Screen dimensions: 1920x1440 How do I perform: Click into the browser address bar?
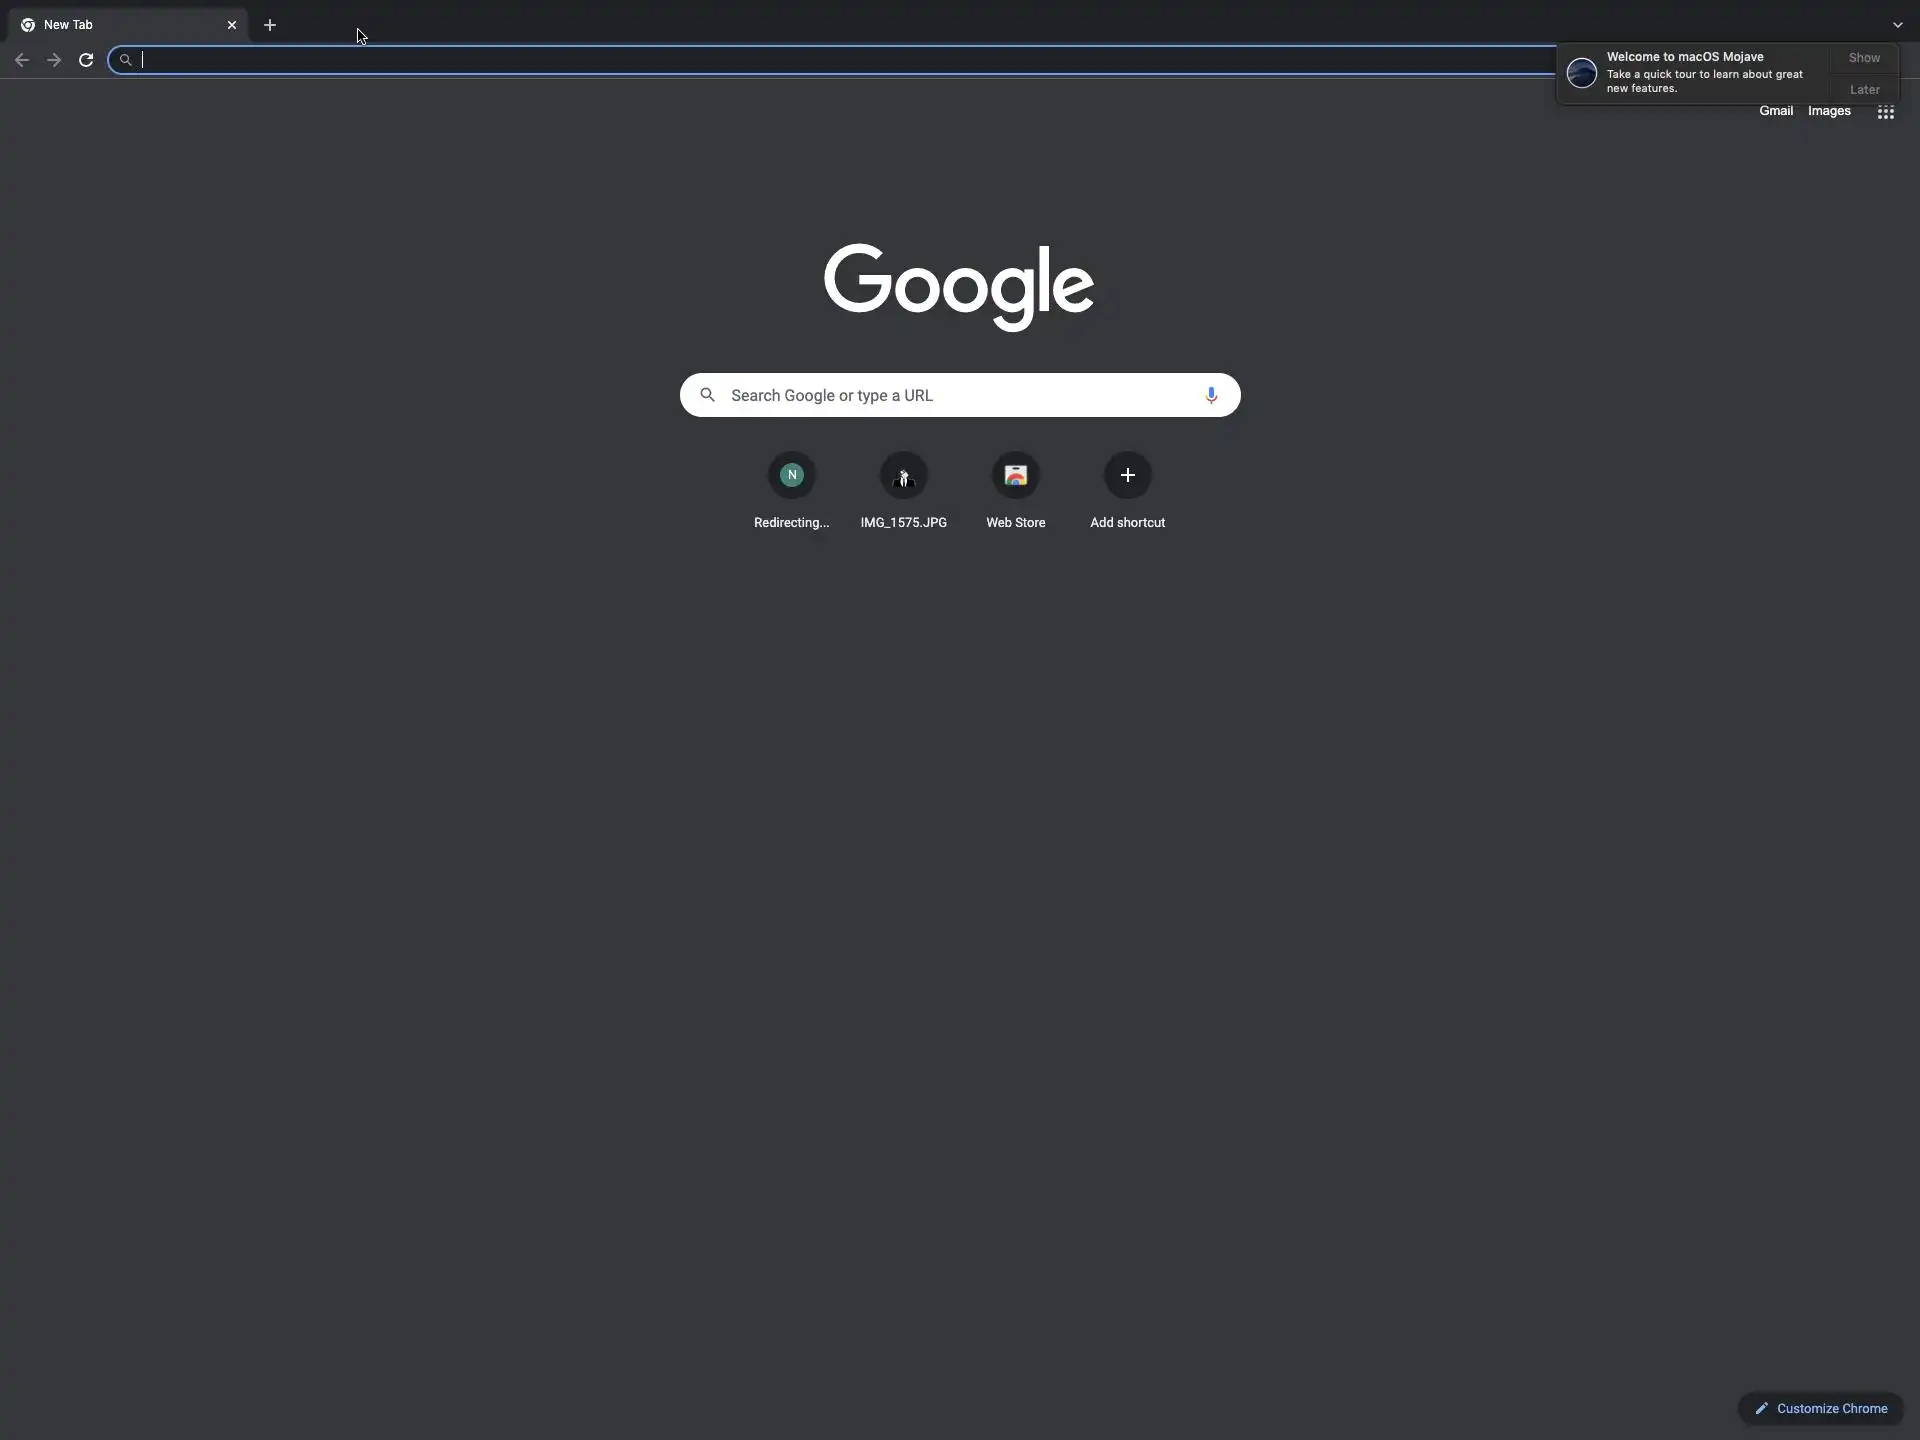pos(800,60)
